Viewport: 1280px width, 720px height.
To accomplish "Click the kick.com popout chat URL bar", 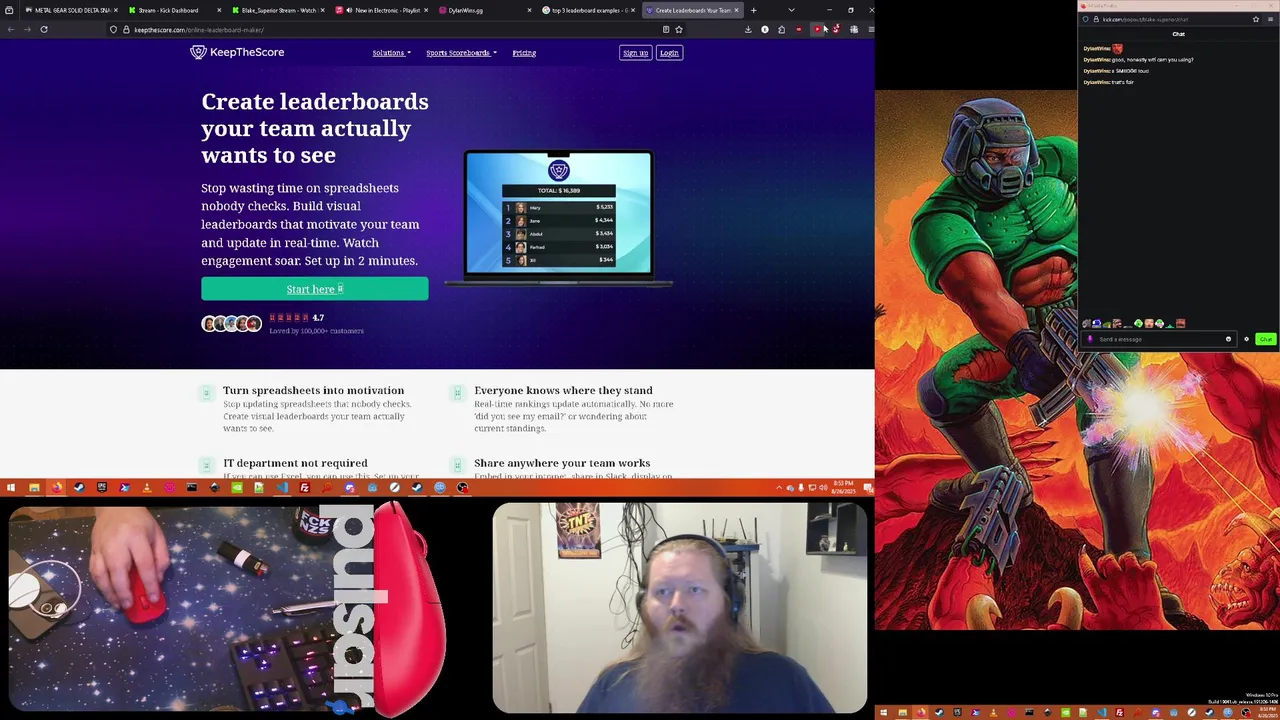I will (x=1170, y=19).
